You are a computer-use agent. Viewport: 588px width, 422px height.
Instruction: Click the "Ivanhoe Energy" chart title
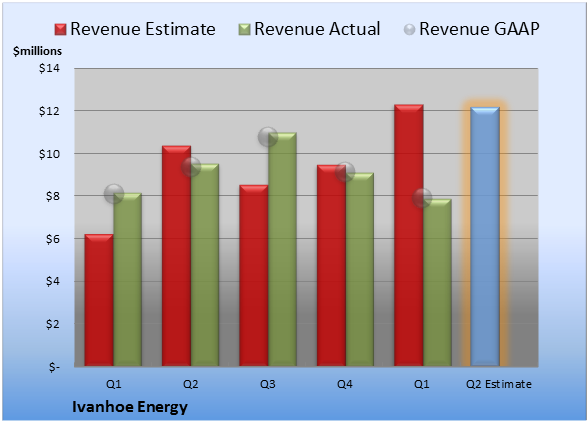130,407
